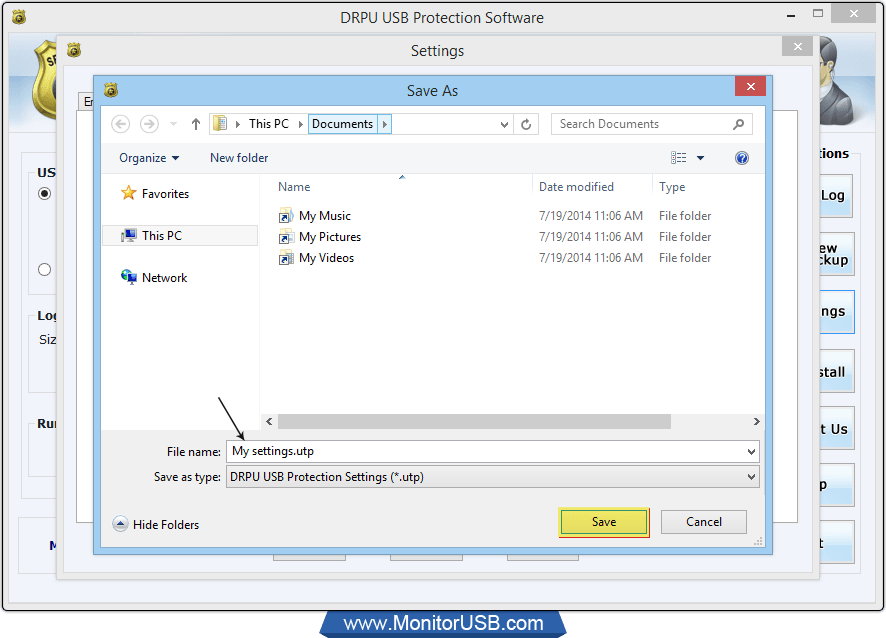Open the File name dropdown arrow

[751, 452]
